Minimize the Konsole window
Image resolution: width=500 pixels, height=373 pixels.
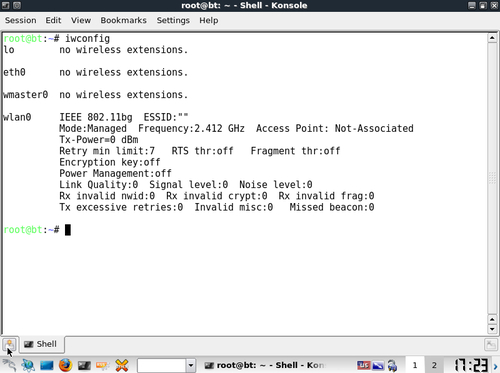coord(472,5)
